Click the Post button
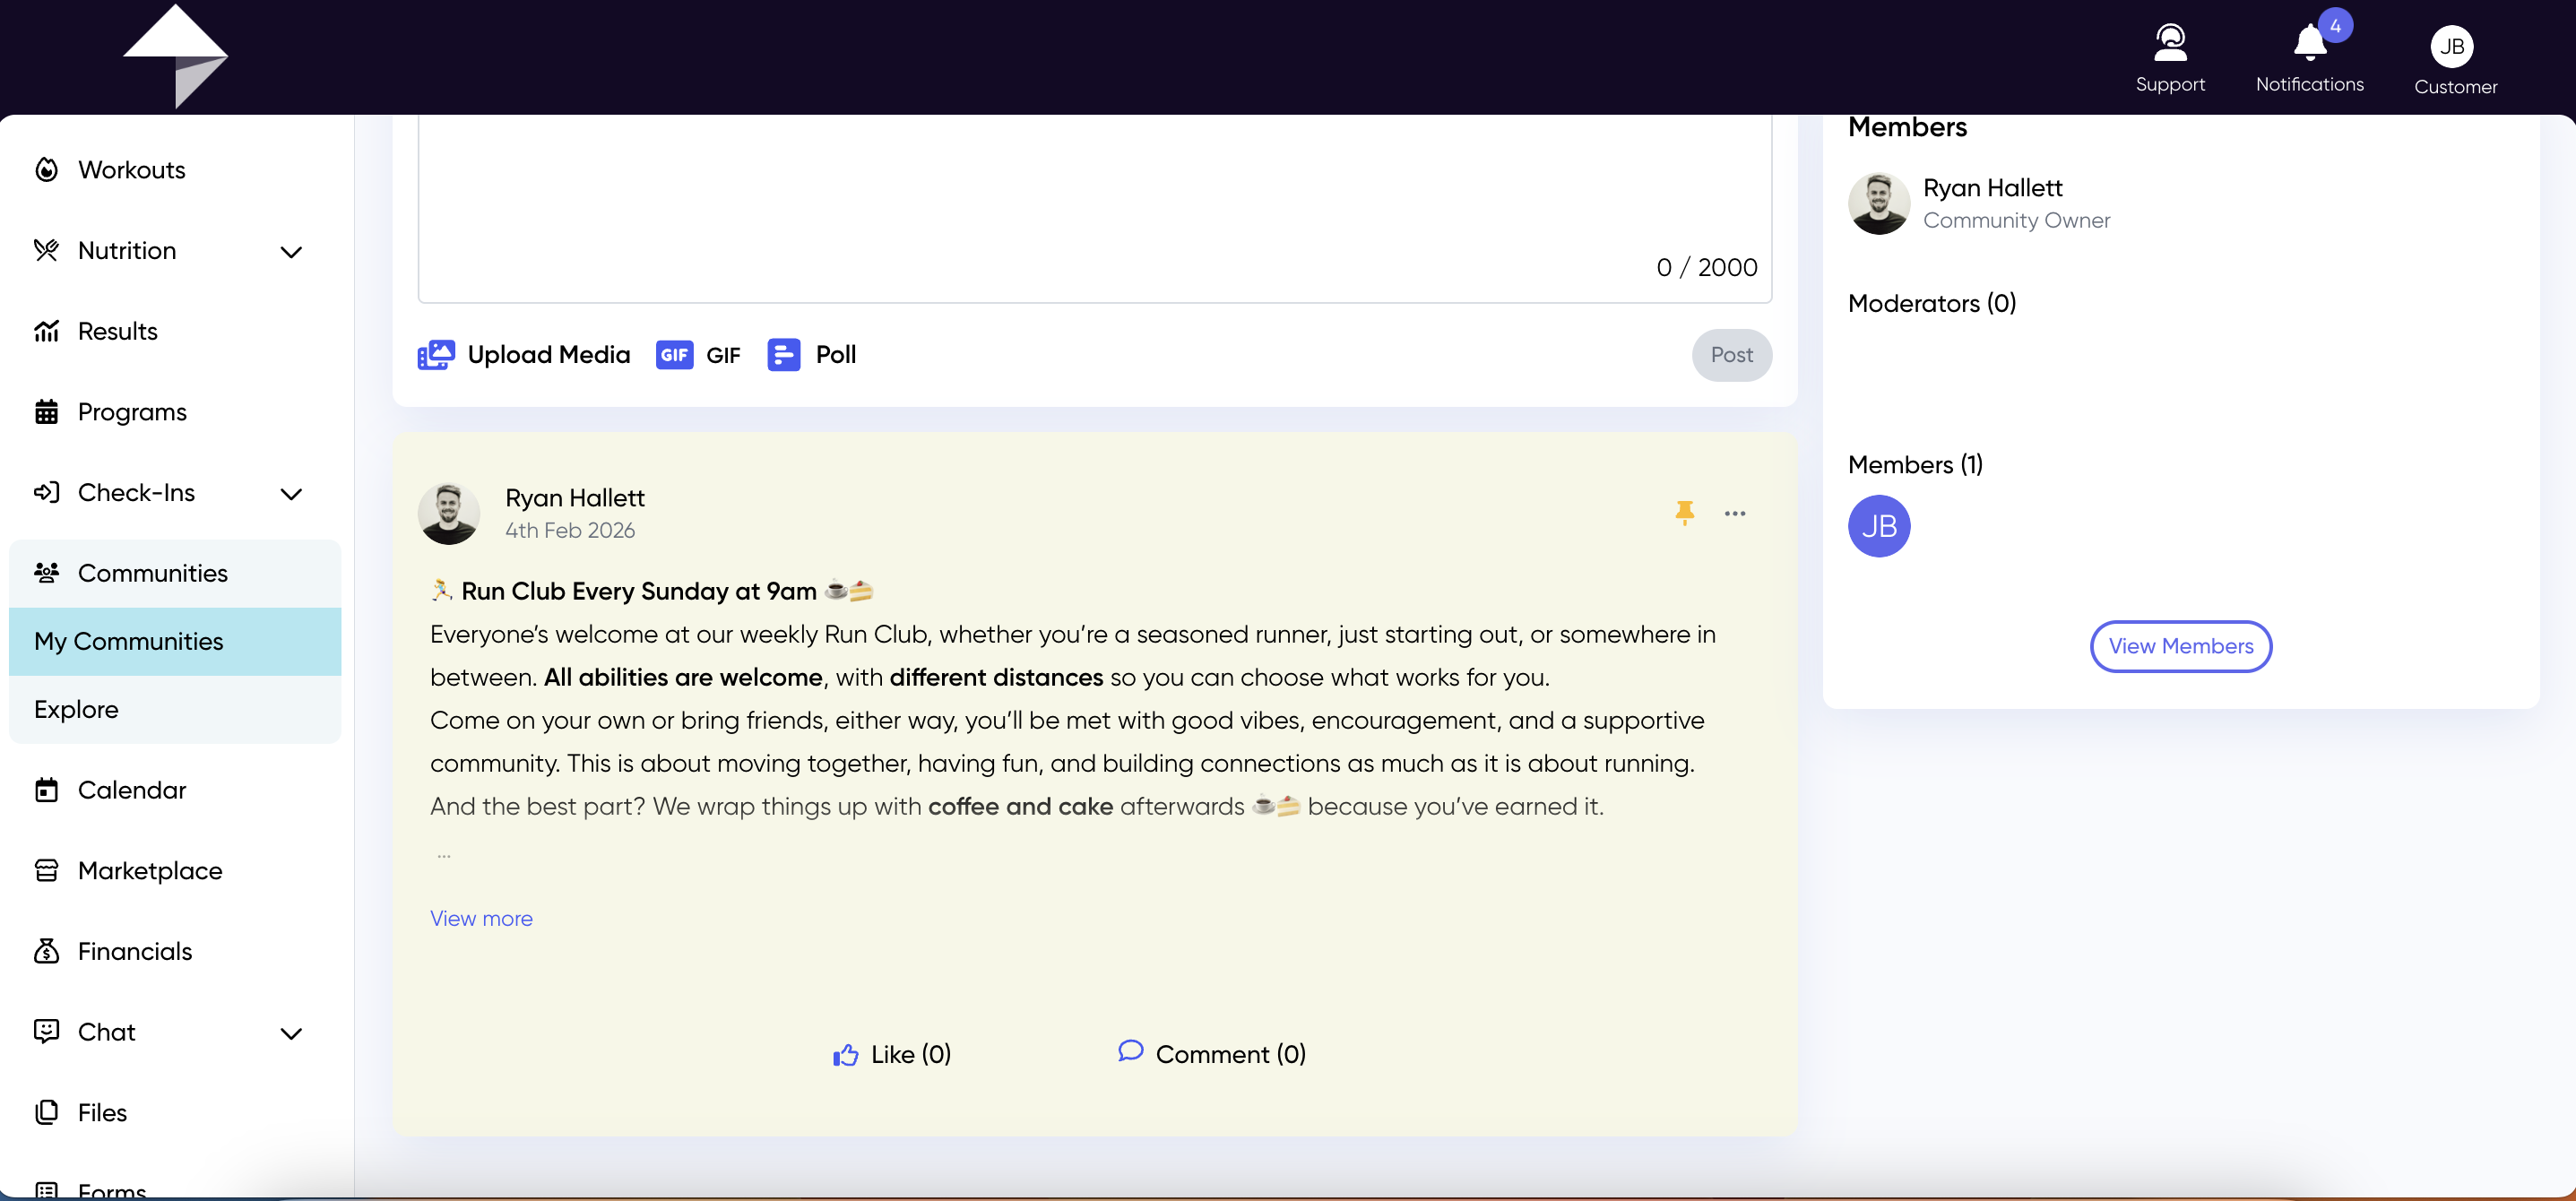Viewport: 2576px width, 1201px height. point(1731,355)
